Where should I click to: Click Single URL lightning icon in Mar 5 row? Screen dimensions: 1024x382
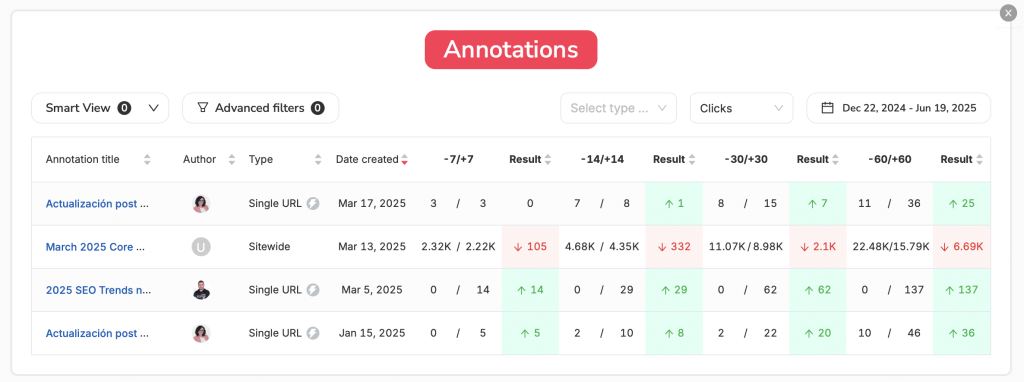click(313, 290)
